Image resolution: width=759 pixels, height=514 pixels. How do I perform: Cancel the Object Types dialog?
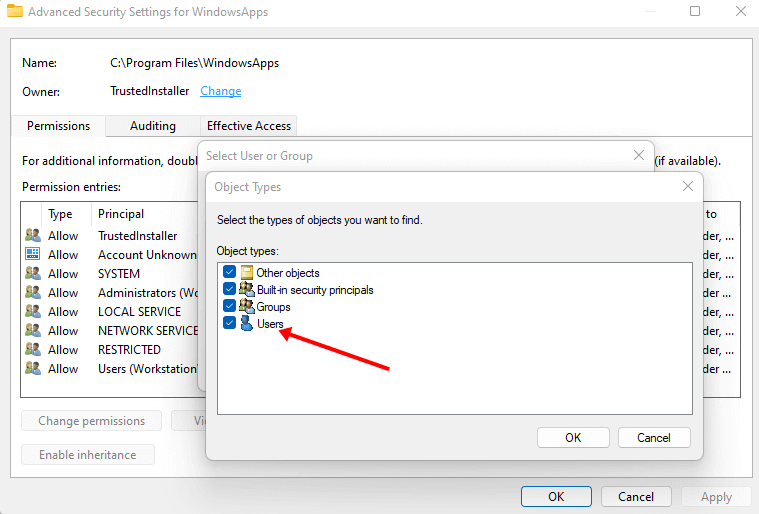pyautogui.click(x=654, y=438)
